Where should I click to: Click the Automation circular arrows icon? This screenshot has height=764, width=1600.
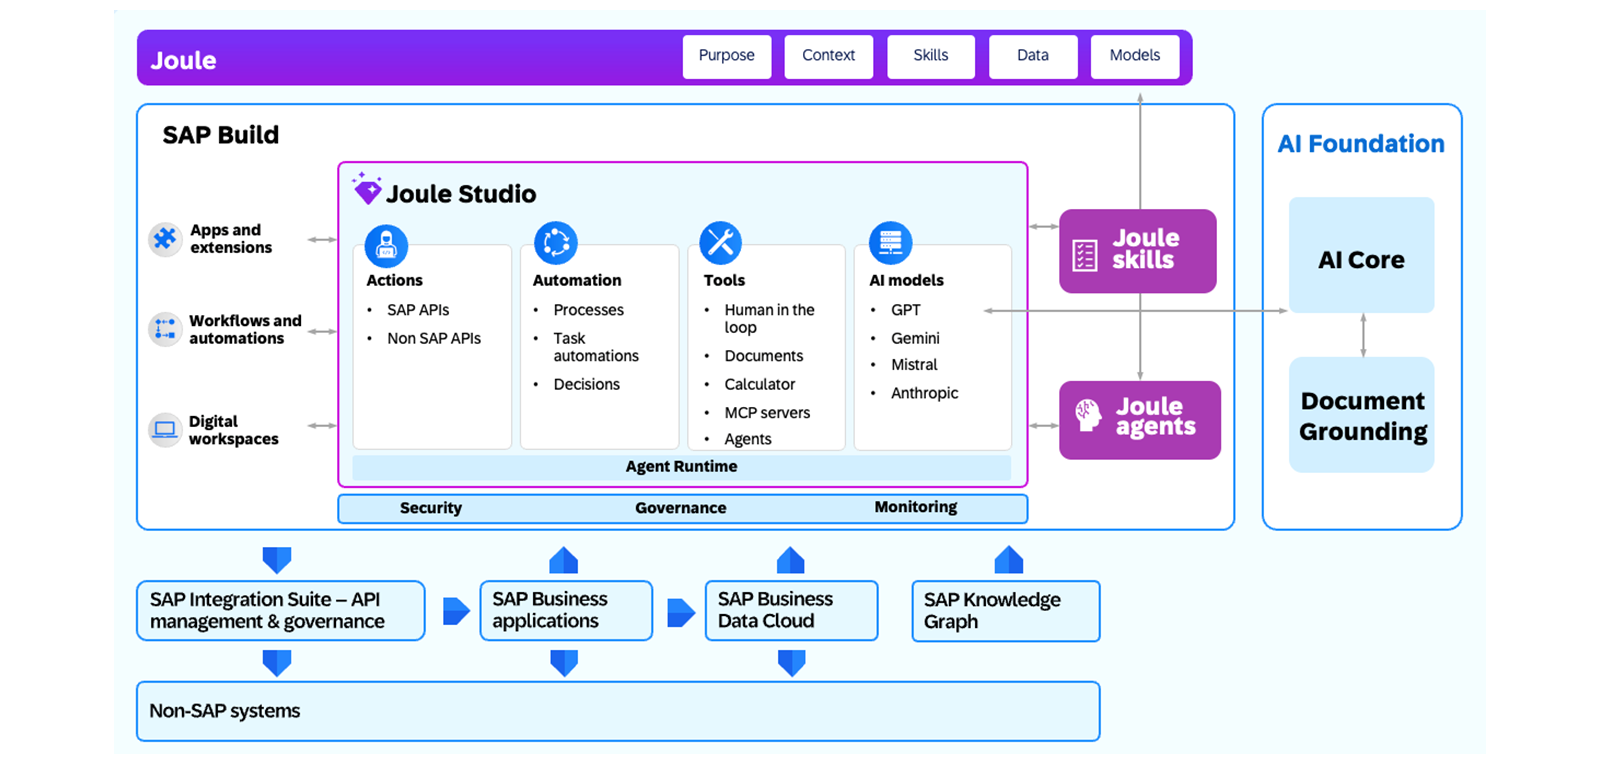click(x=556, y=243)
